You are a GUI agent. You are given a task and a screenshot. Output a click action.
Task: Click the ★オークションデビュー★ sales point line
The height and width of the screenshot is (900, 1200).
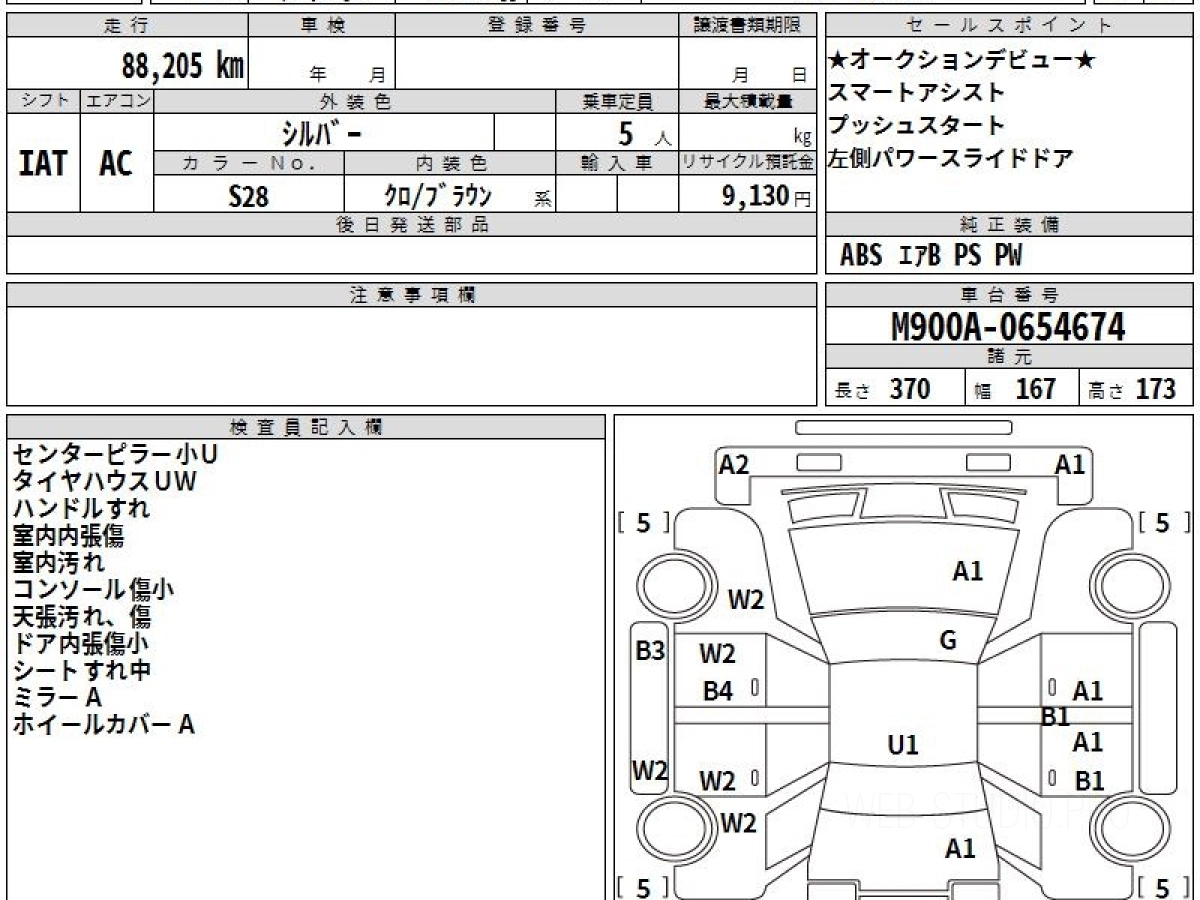tap(962, 61)
